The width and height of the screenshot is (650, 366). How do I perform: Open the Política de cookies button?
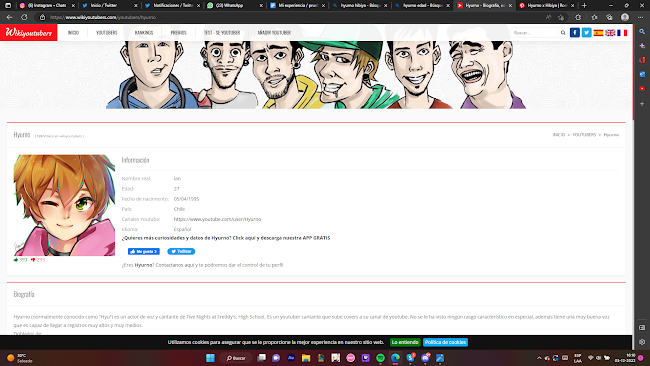tap(445, 342)
